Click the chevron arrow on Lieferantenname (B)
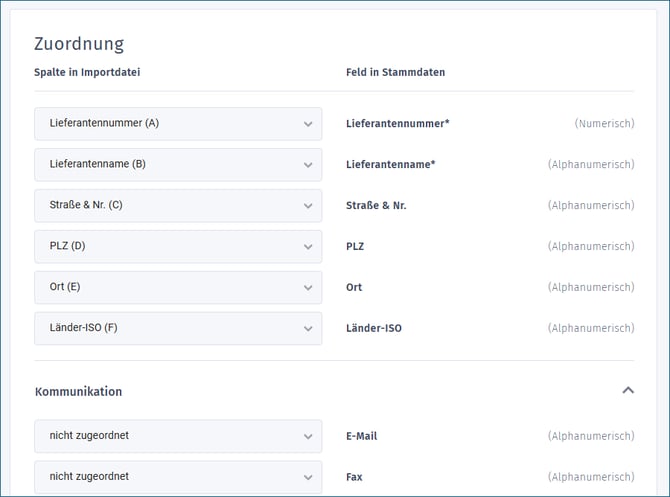670x497 pixels. click(x=308, y=165)
